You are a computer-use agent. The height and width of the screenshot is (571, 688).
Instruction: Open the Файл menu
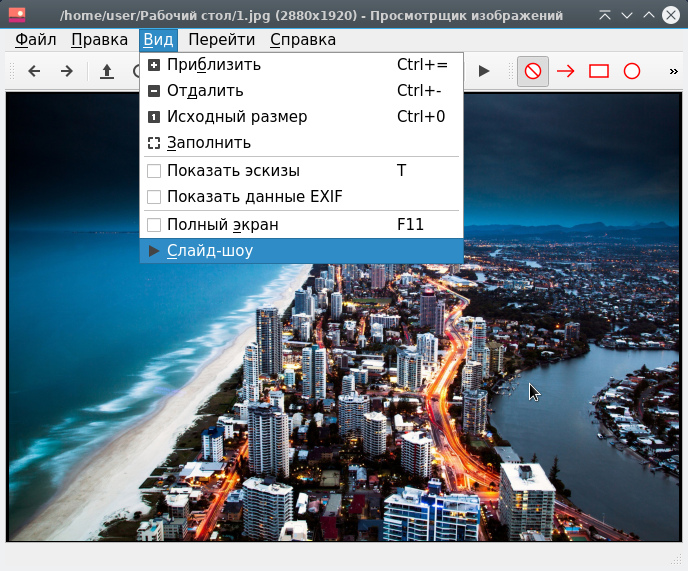(36, 40)
